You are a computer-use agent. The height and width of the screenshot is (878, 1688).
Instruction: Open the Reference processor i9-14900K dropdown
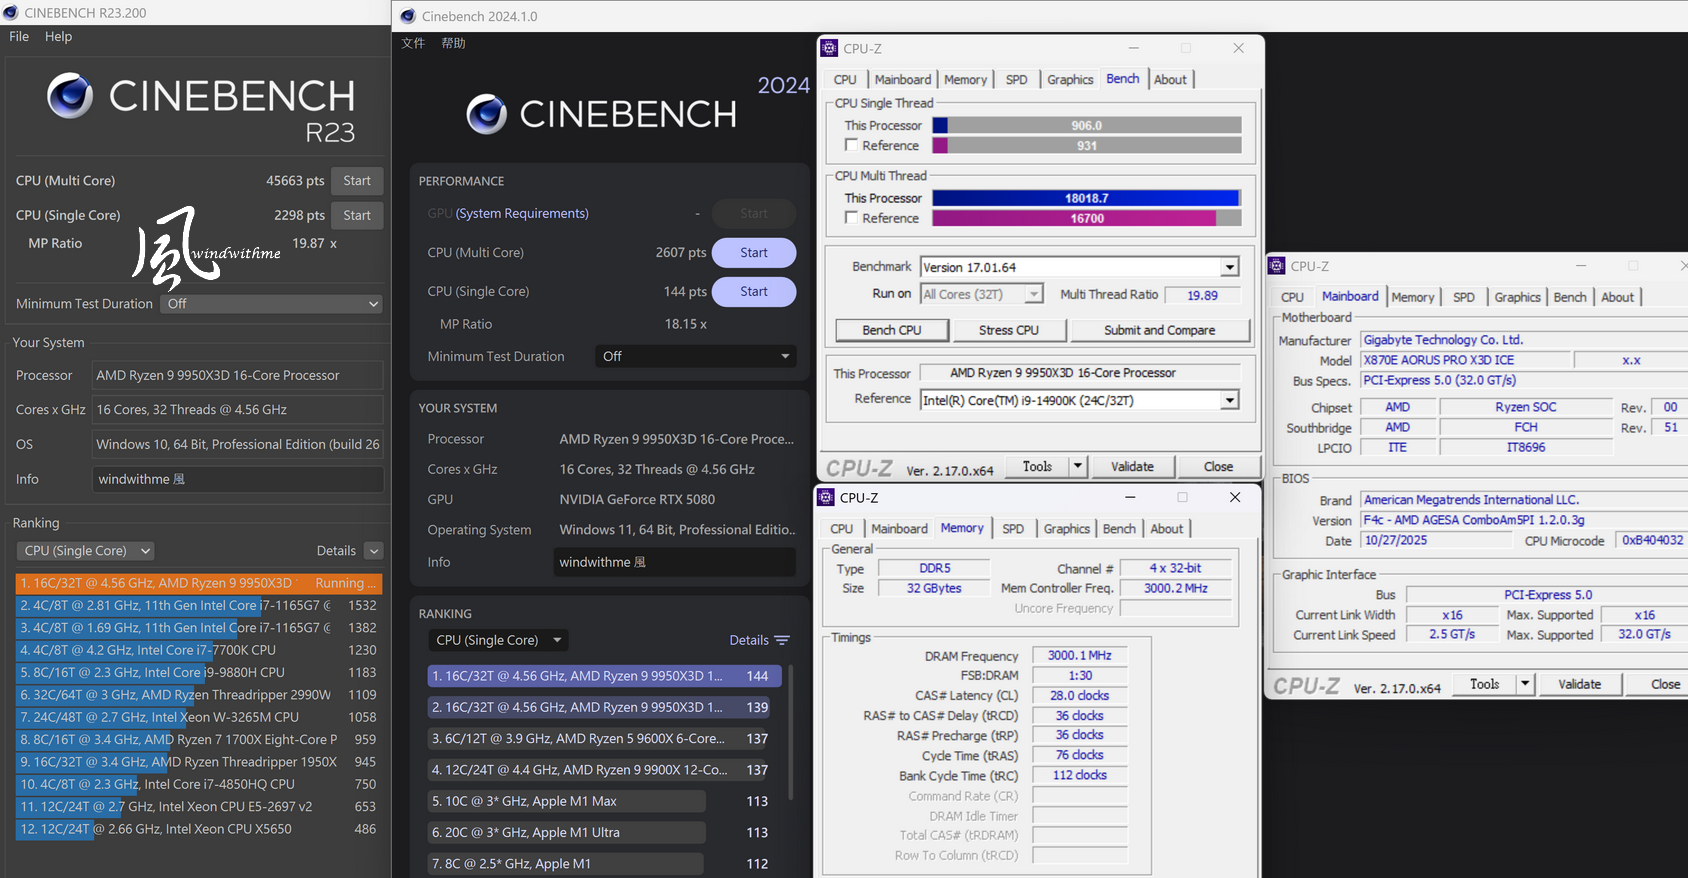[1229, 400]
